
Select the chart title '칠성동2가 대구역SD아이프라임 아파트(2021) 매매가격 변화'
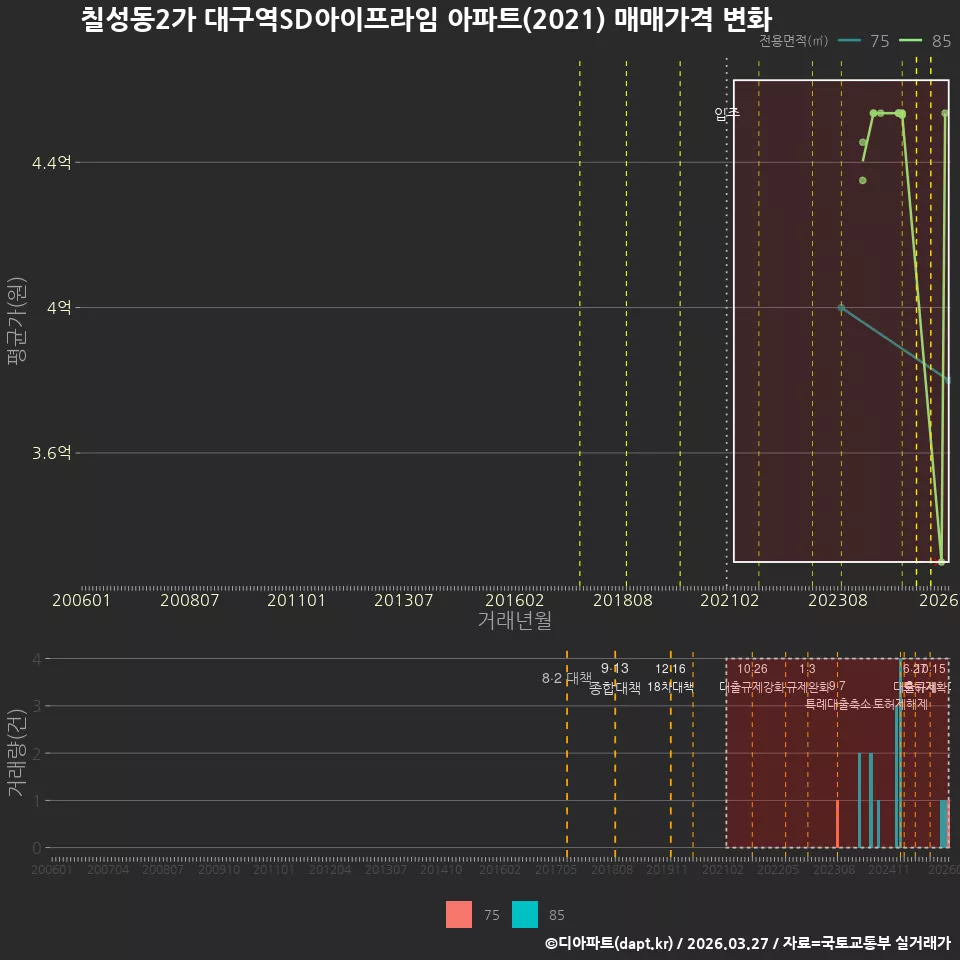[x=427, y=19]
